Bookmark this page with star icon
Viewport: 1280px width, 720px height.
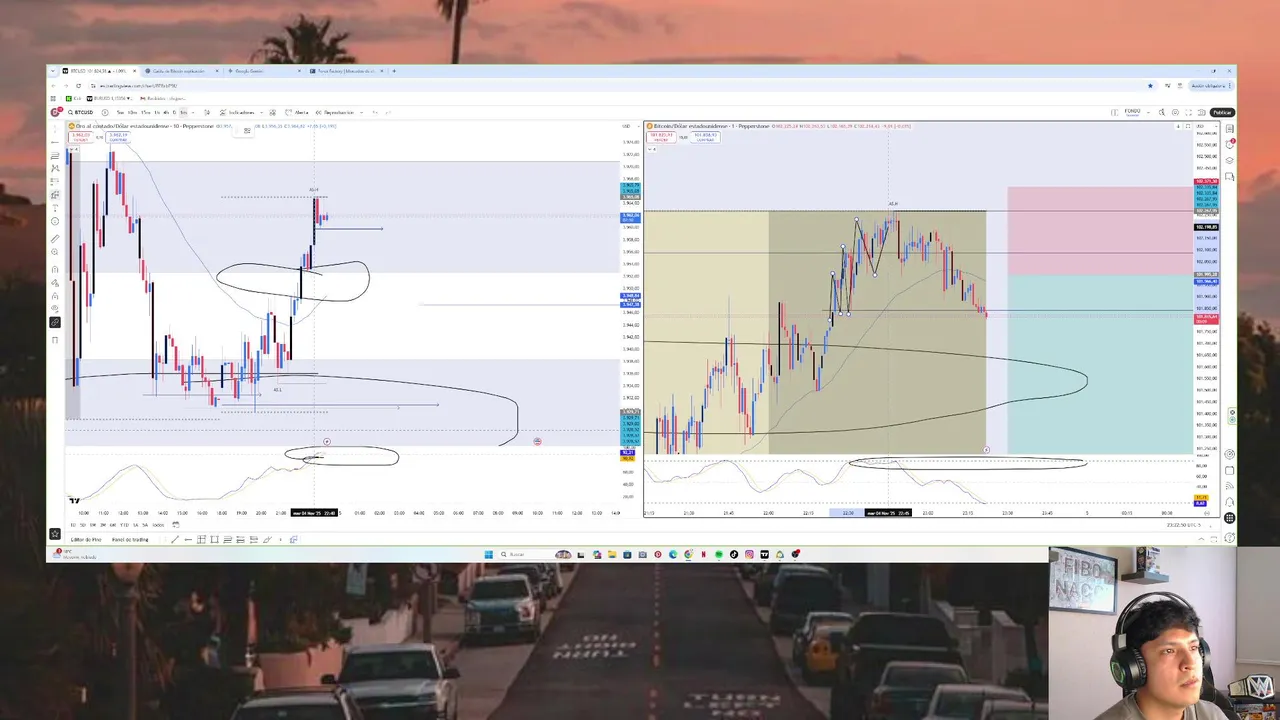point(1150,86)
